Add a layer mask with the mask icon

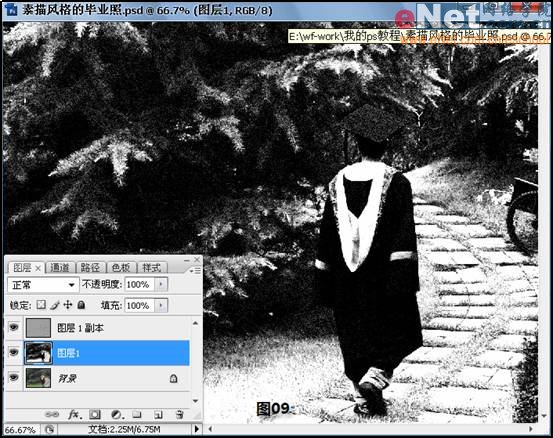pyautogui.click(x=95, y=414)
